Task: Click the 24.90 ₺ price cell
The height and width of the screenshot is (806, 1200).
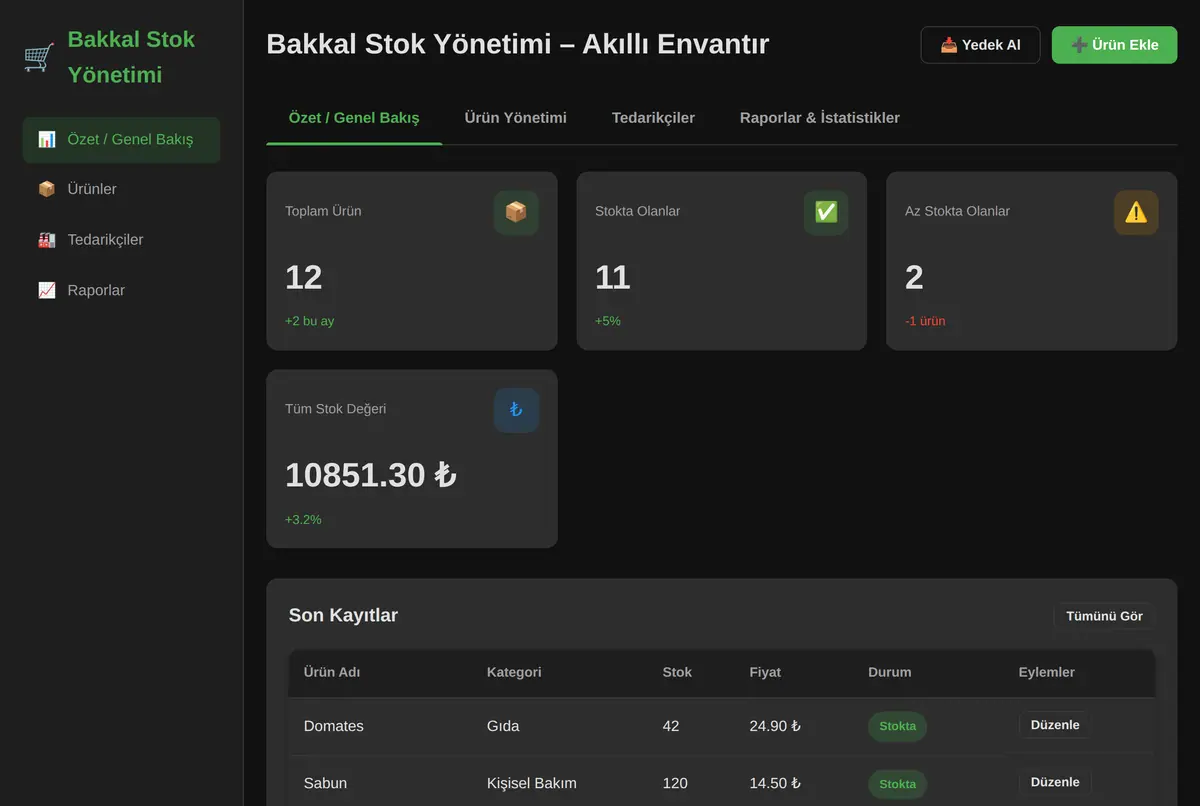Action: click(x=775, y=726)
